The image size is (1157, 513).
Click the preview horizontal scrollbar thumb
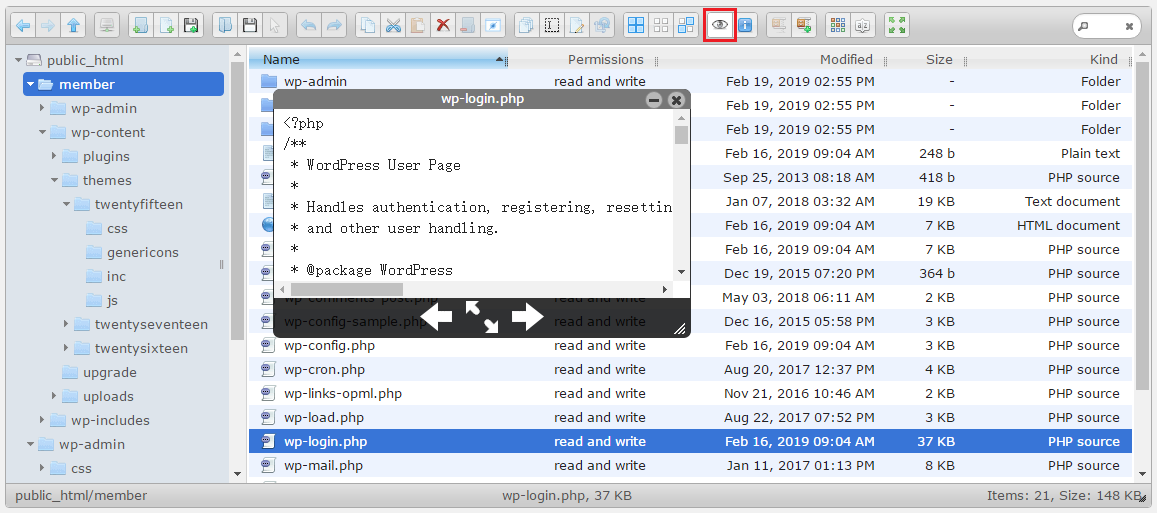347,289
